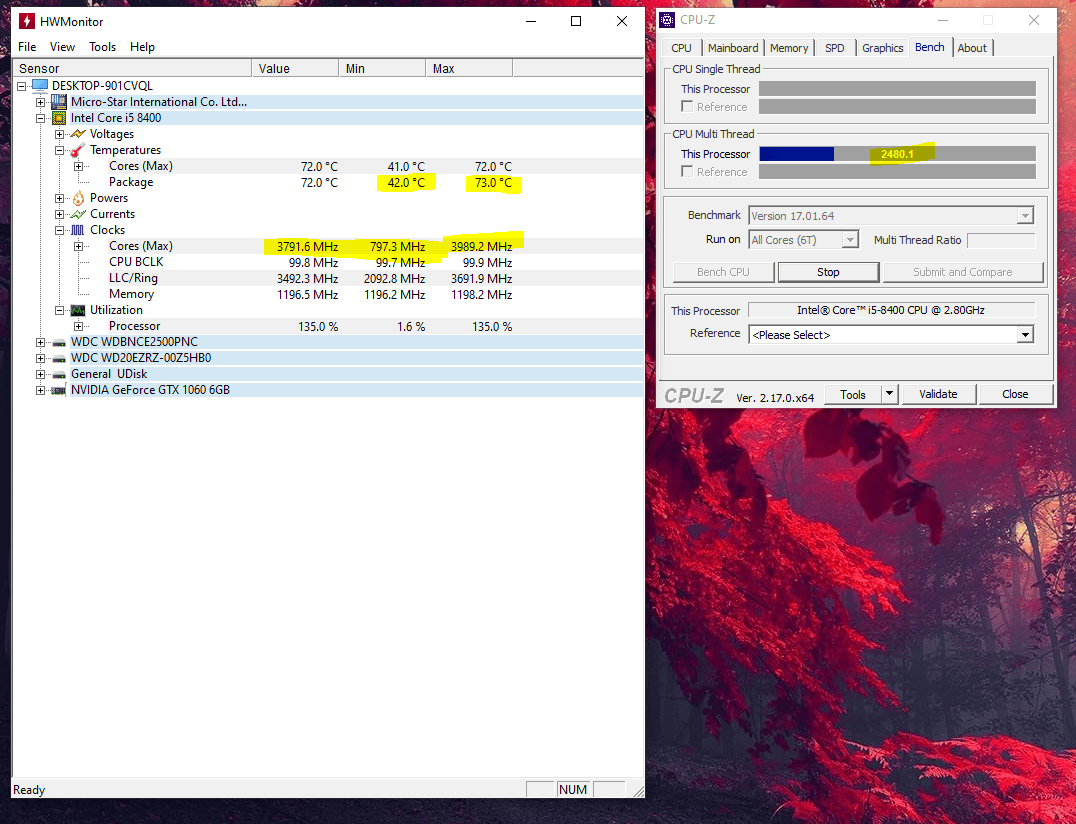
Task: Open the Benchmark version dropdown
Action: click(1025, 215)
